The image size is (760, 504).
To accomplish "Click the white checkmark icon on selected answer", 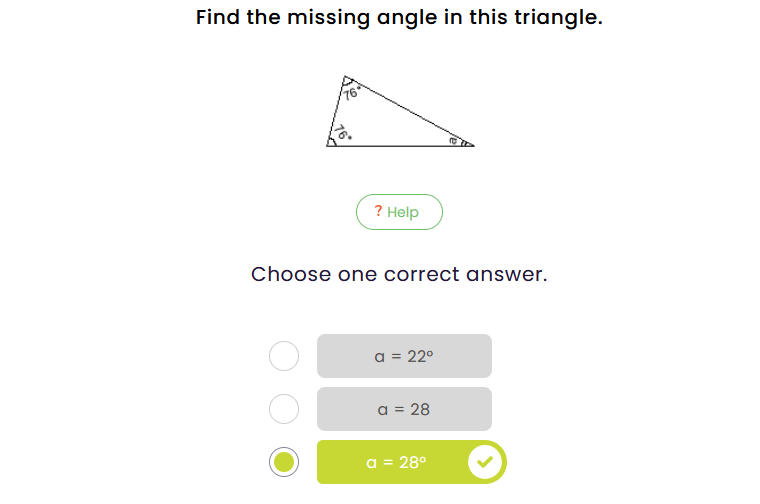I will point(485,462).
